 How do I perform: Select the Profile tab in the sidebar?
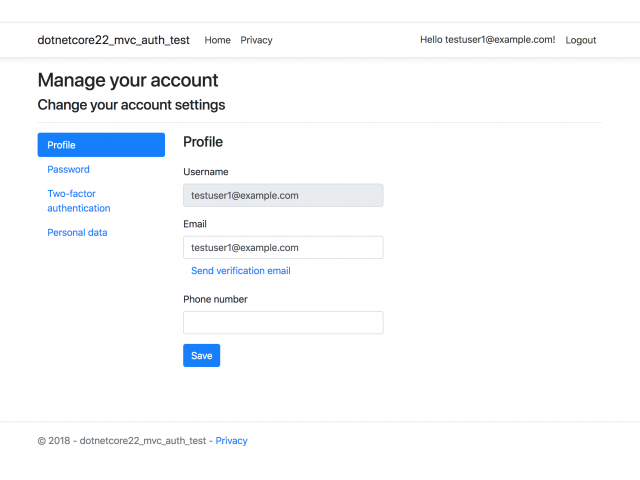click(101, 145)
